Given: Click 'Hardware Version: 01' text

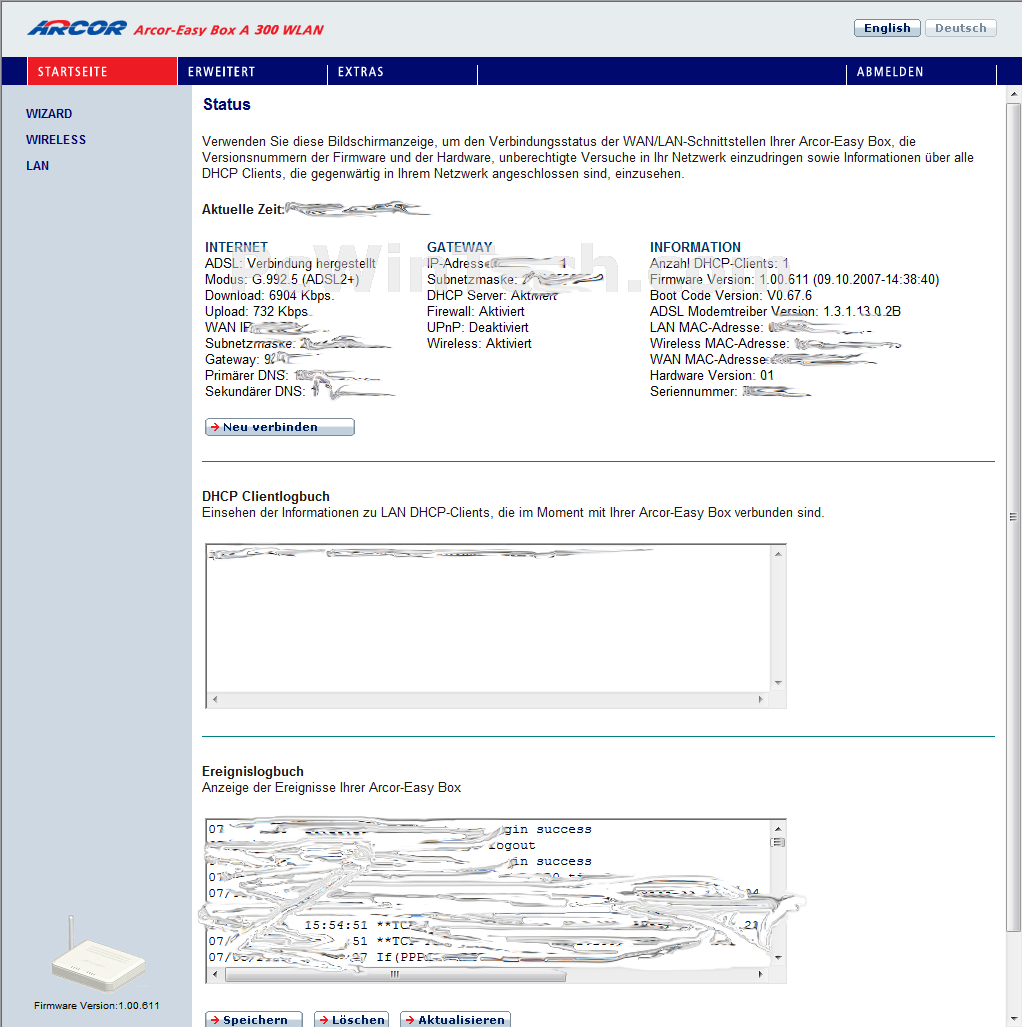Looking at the screenshot, I should point(711,375).
